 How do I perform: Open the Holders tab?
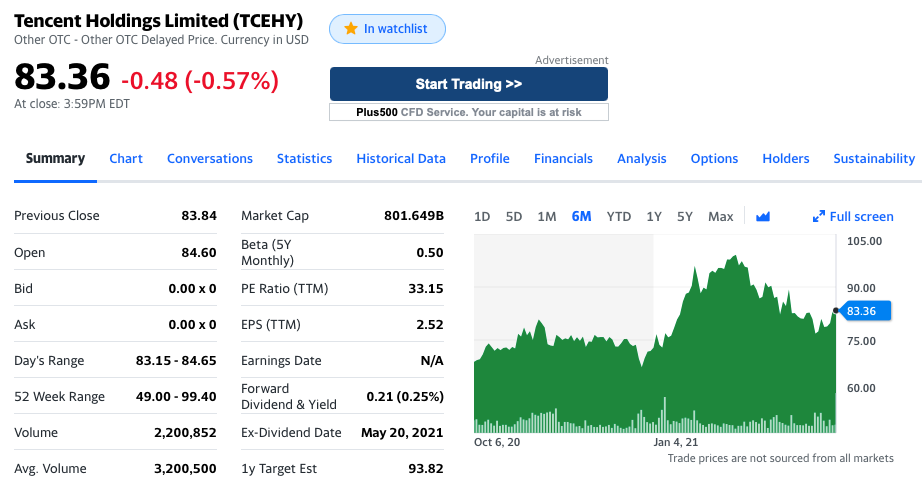tap(786, 159)
